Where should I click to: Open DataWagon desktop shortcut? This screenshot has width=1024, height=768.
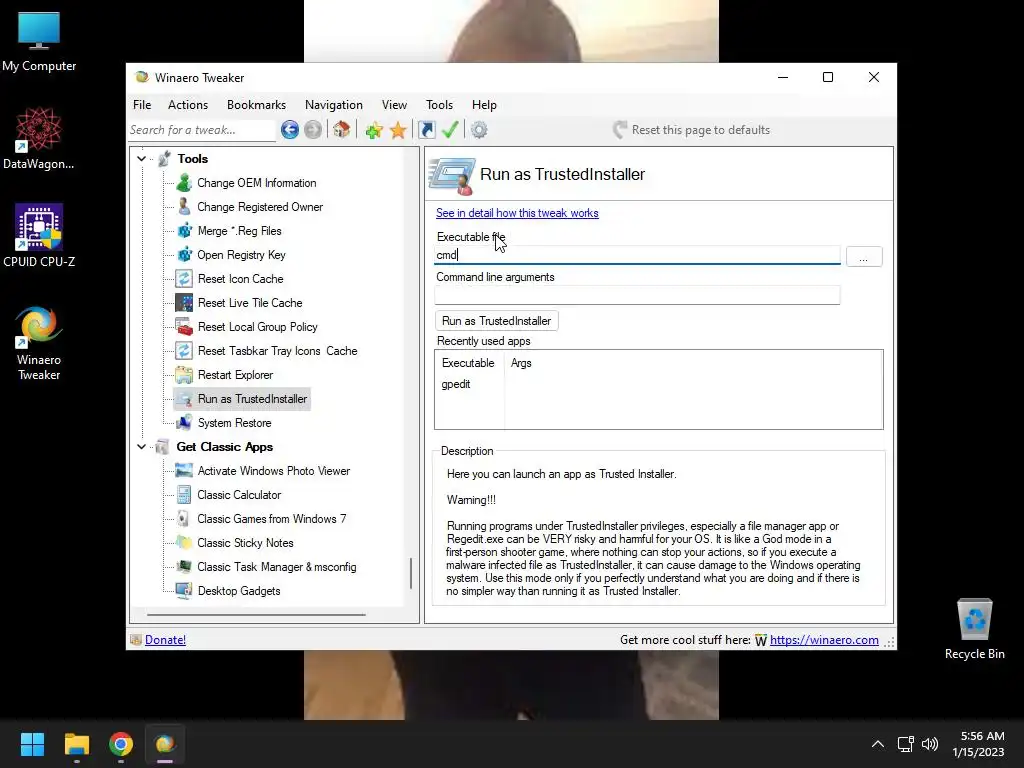pyautogui.click(x=39, y=138)
